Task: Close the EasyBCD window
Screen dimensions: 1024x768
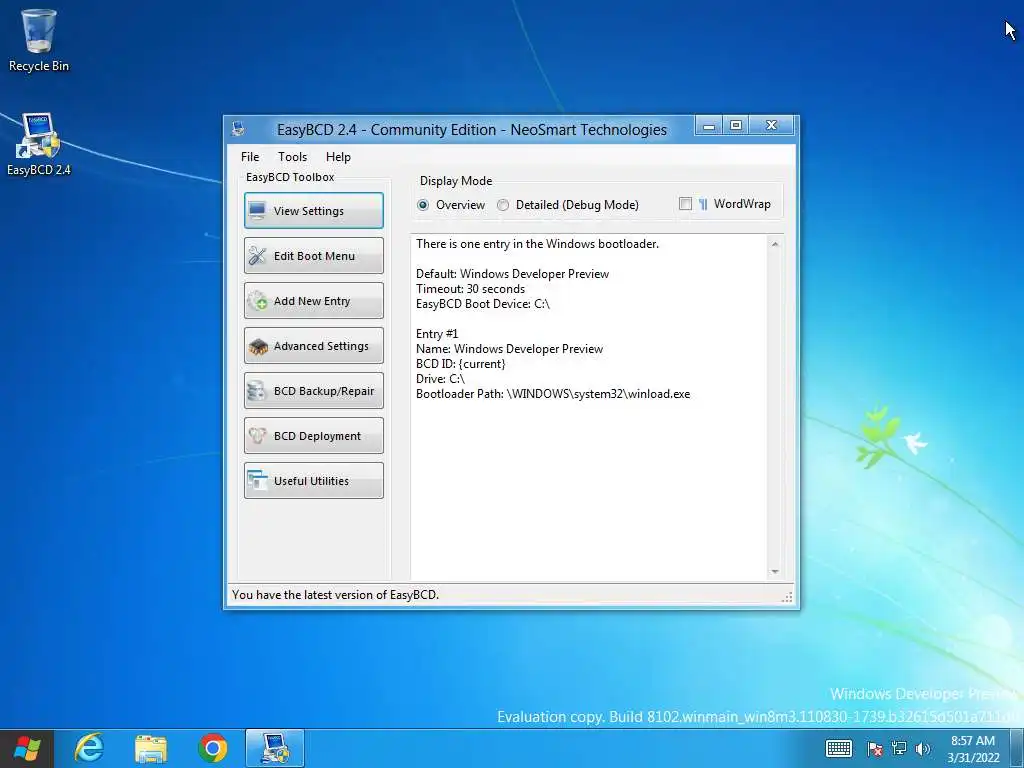Action: (771, 125)
